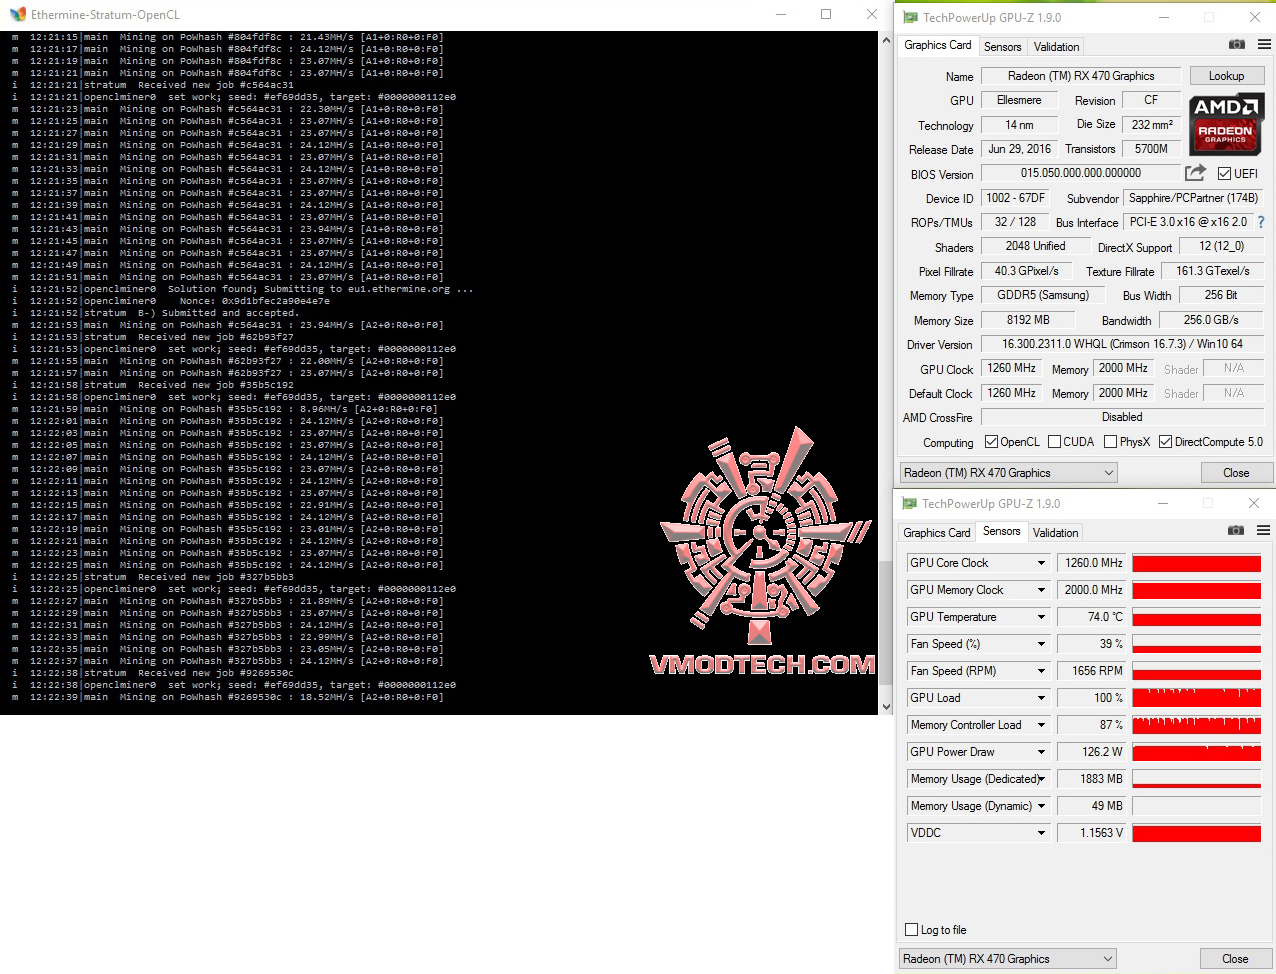Expand the GPU Memory Clock sensor dropdown
Image resolution: width=1276 pixels, height=974 pixels.
(x=1041, y=590)
